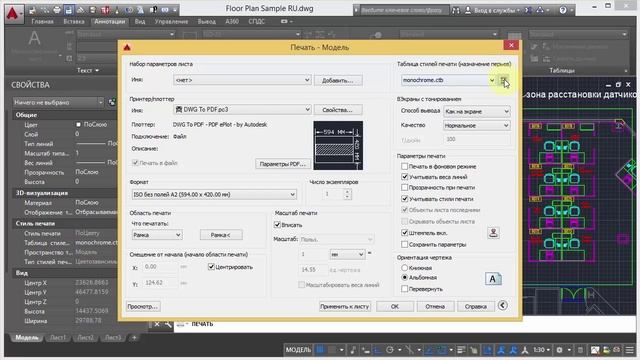The image size is (640, 360).
Task: Switch to Вывод ribbon tab
Action: pyautogui.click(x=207, y=22)
